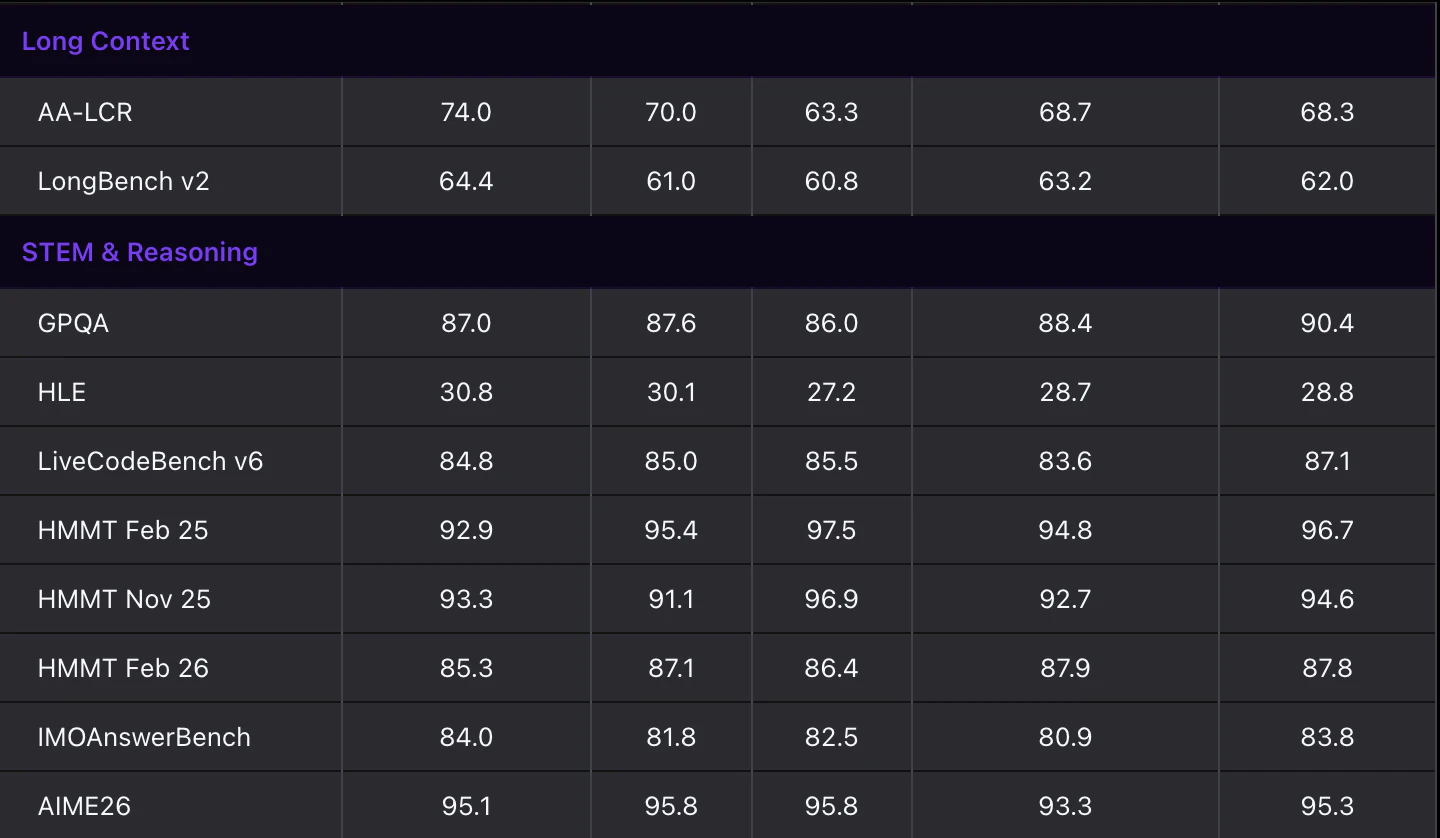
Task: Click the AA-LCR benchmark row label
Action: 85,112
